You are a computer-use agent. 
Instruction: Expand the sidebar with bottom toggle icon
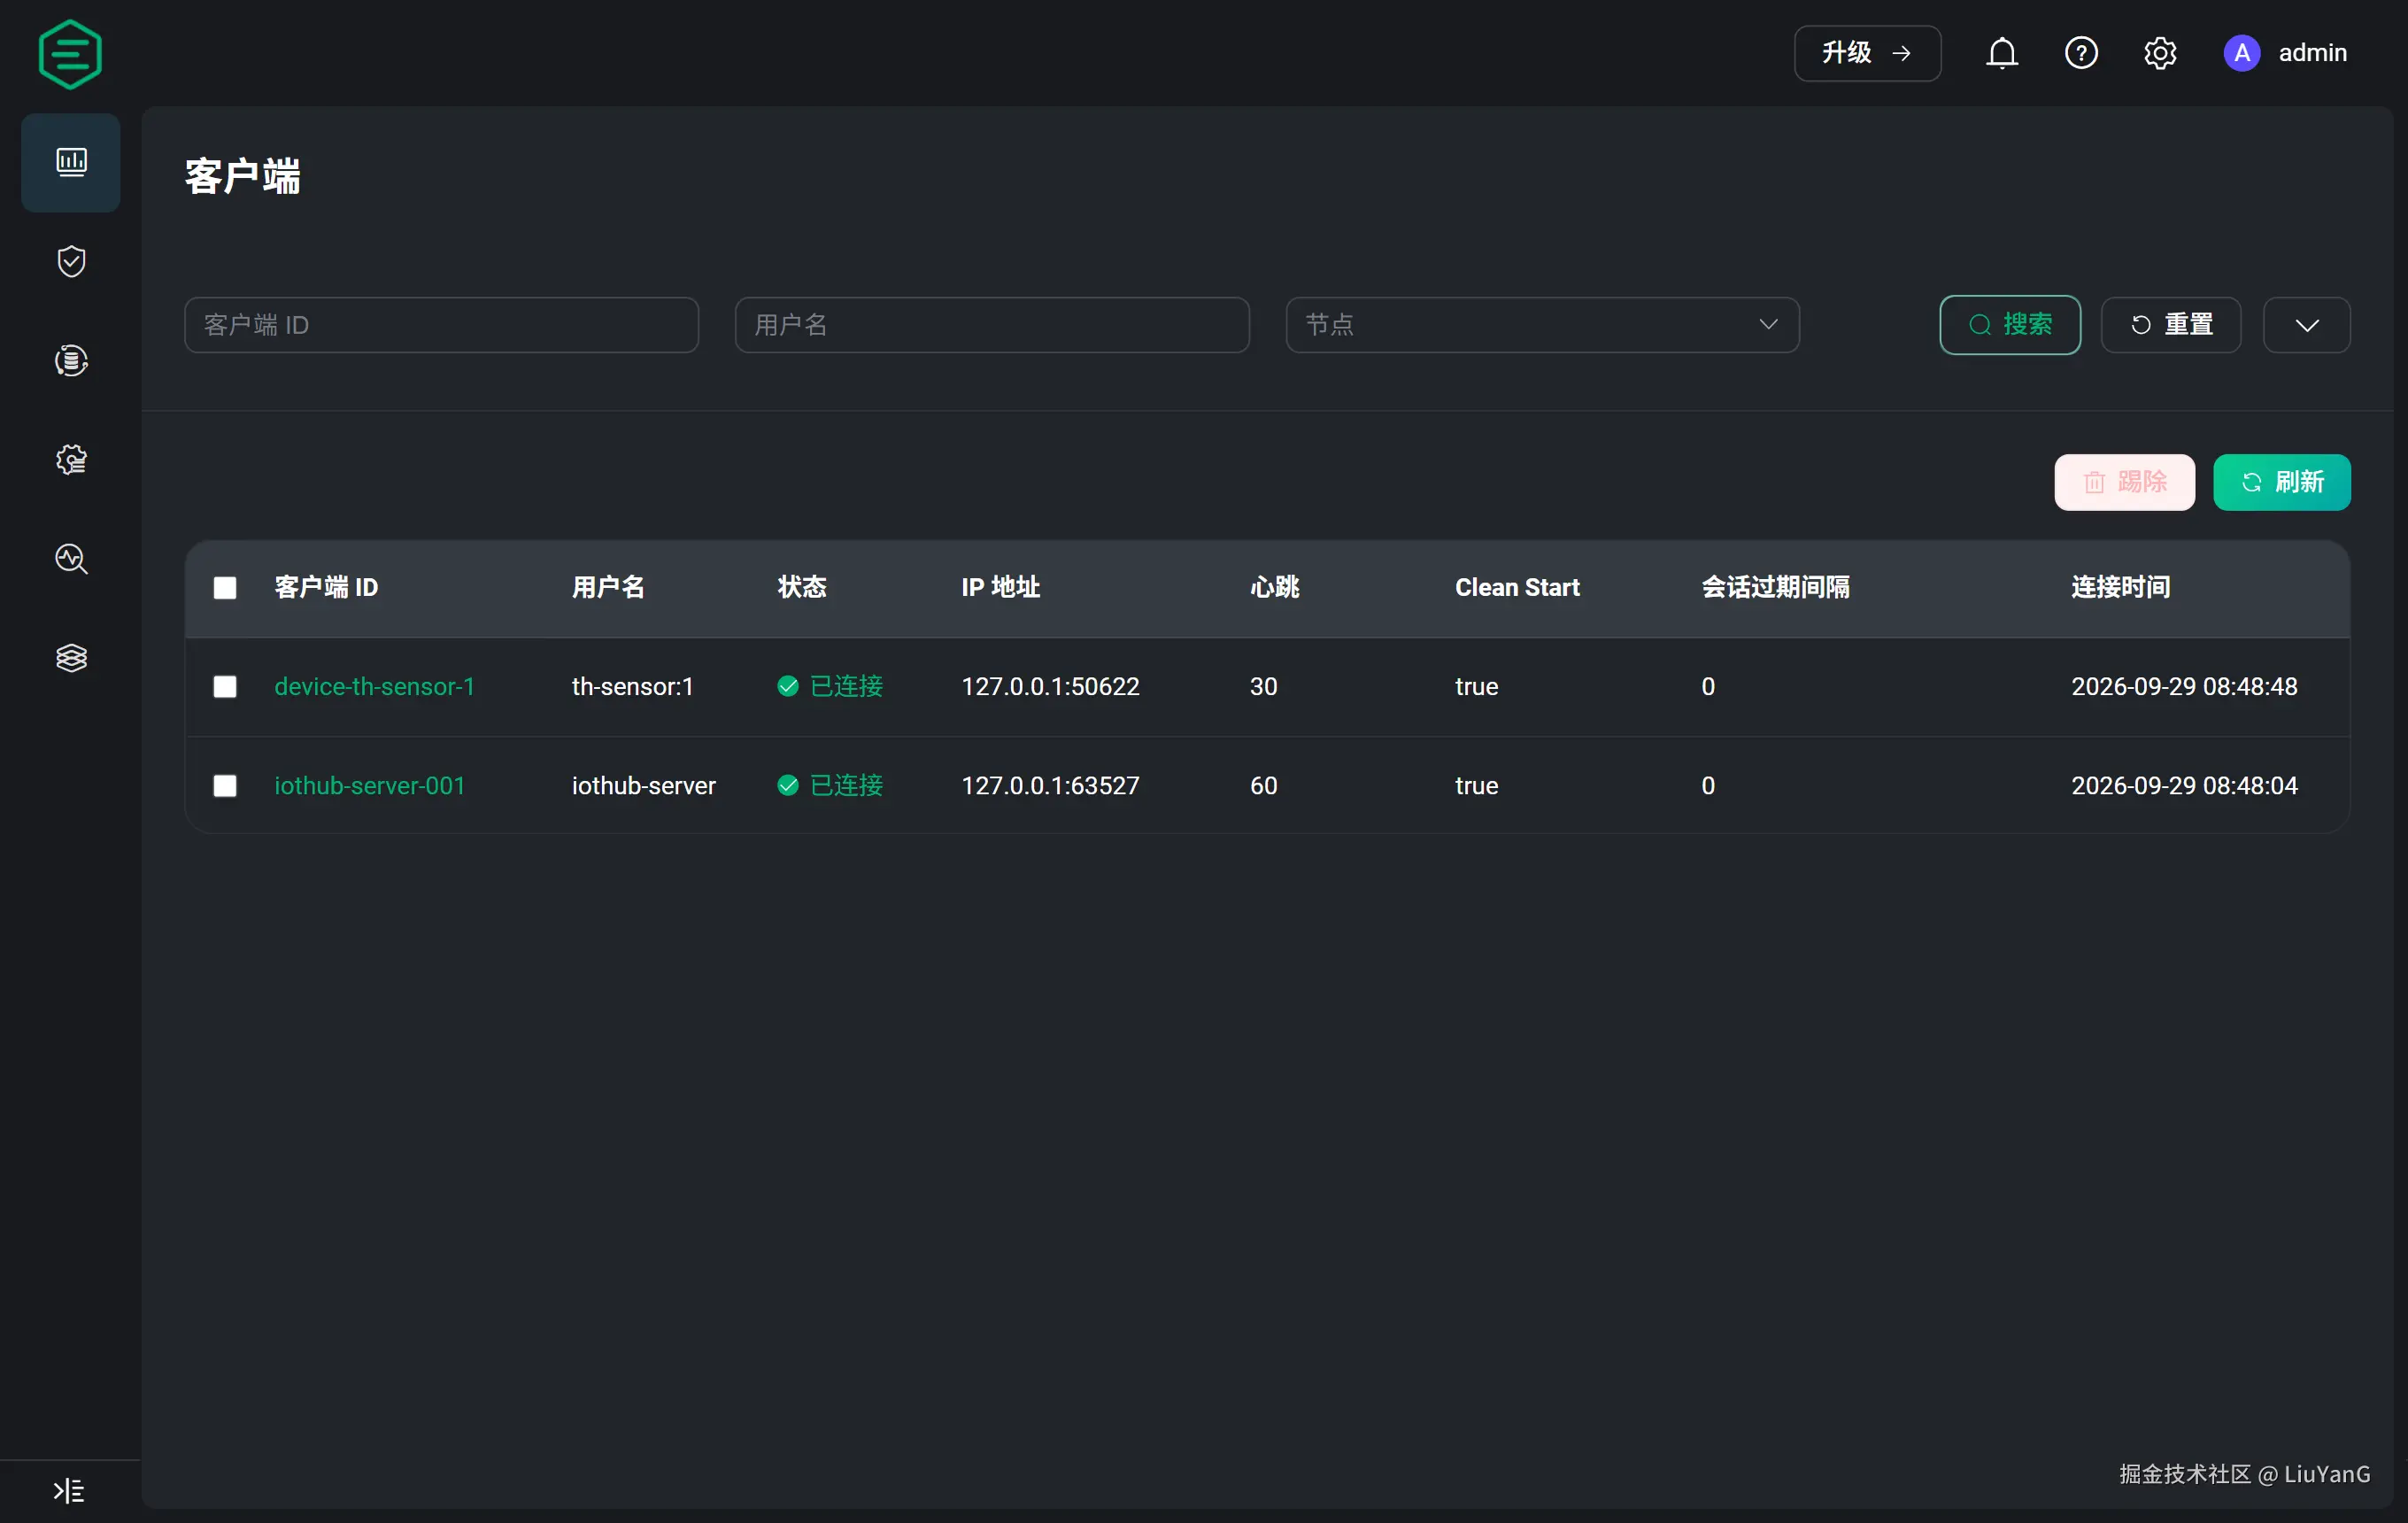coord(69,1491)
